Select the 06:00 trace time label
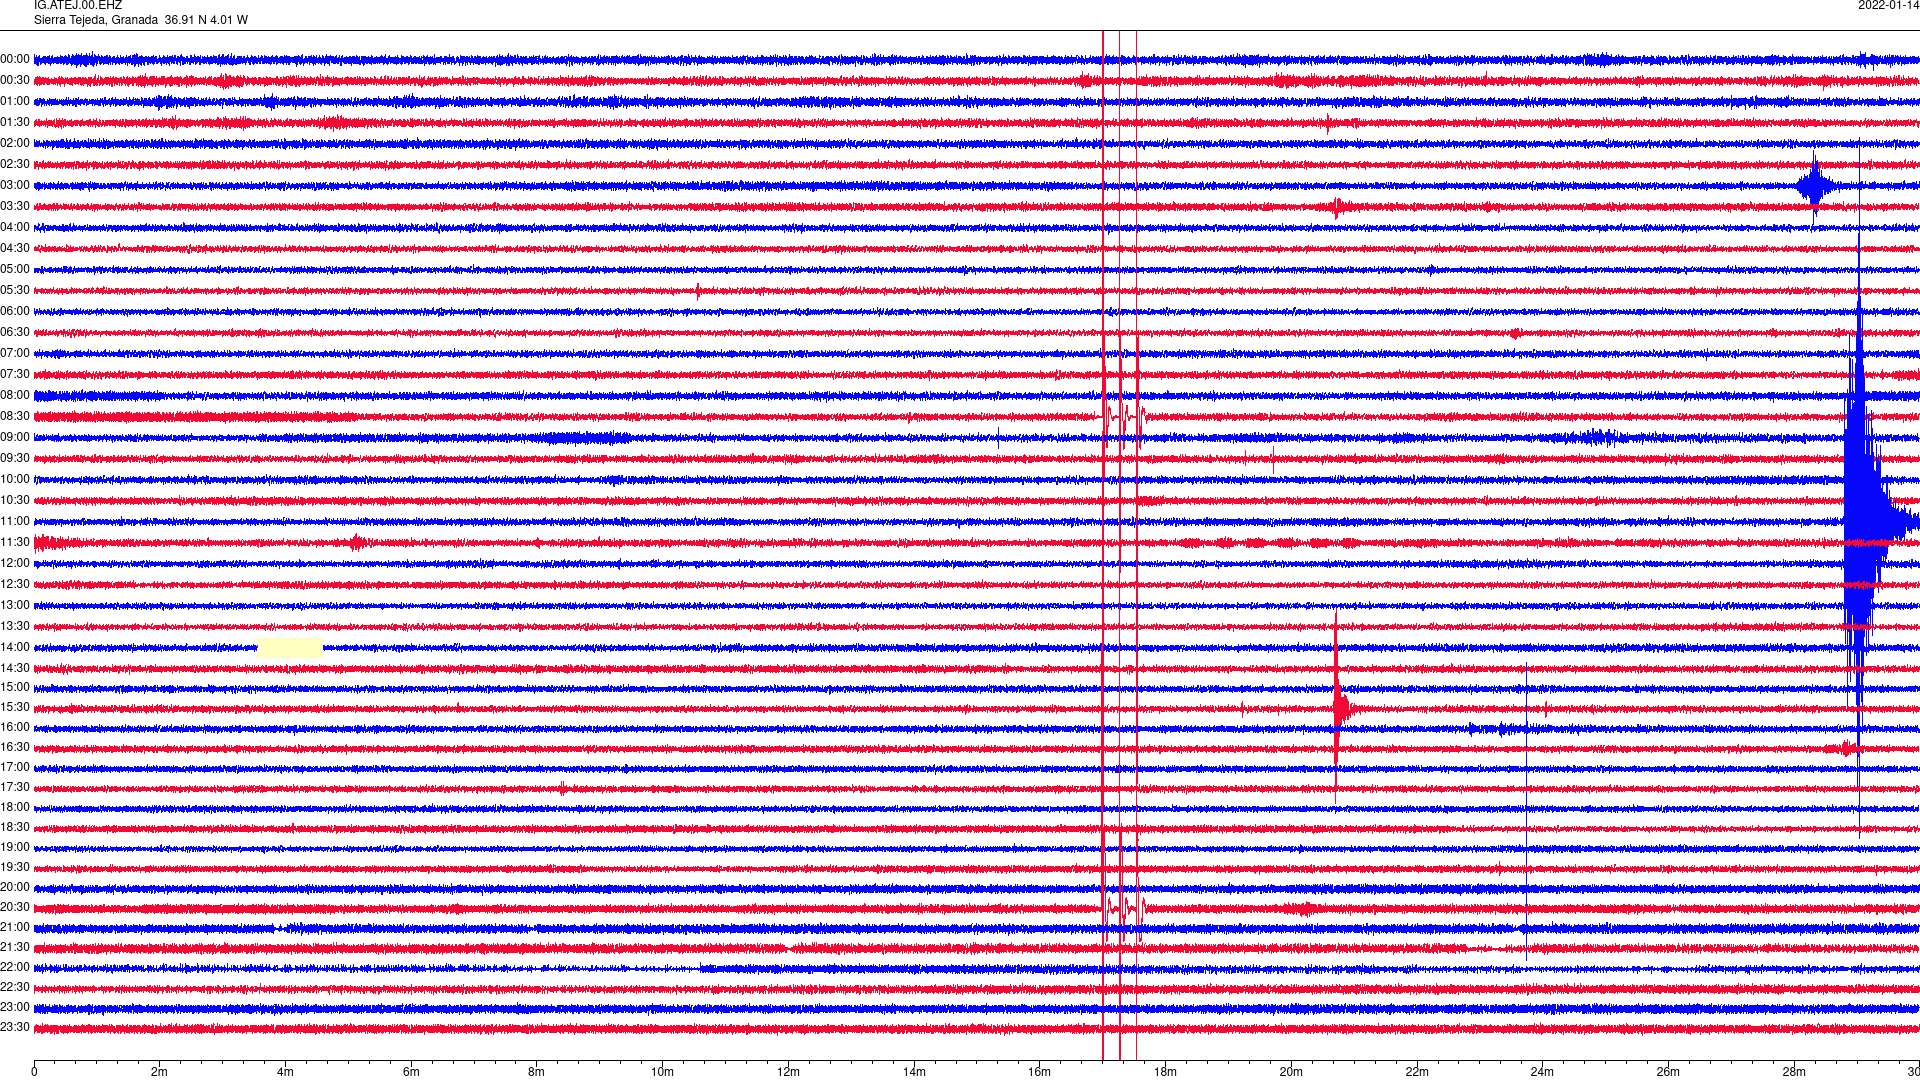Screen dimensions: 1920x1080 point(15,311)
